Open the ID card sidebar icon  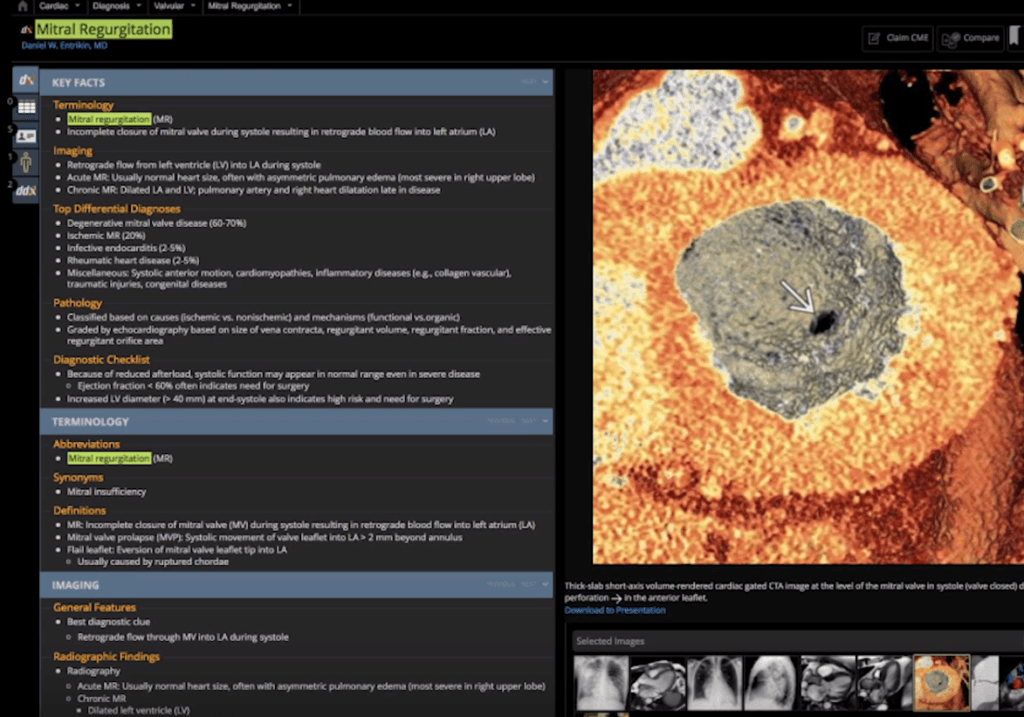click(26, 135)
